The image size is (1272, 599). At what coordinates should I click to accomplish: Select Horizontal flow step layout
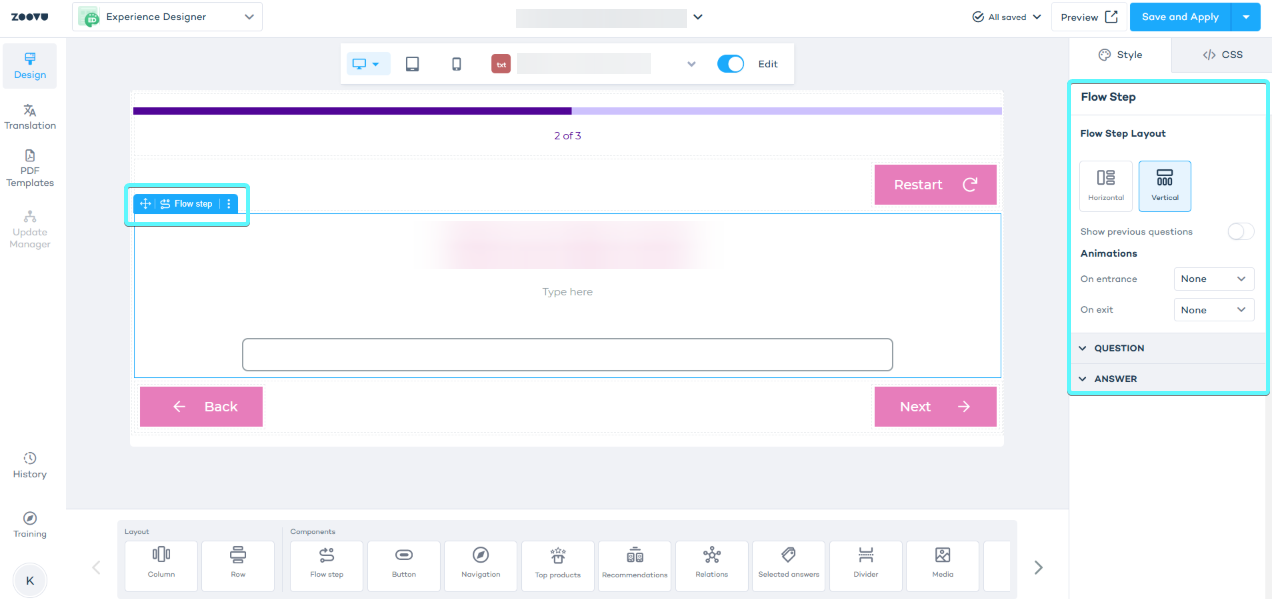tap(1106, 185)
